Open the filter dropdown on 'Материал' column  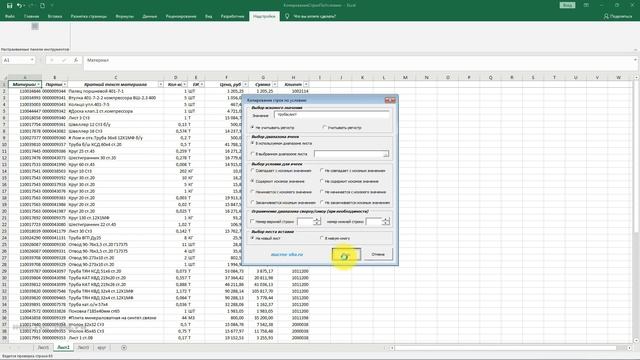[39, 84]
